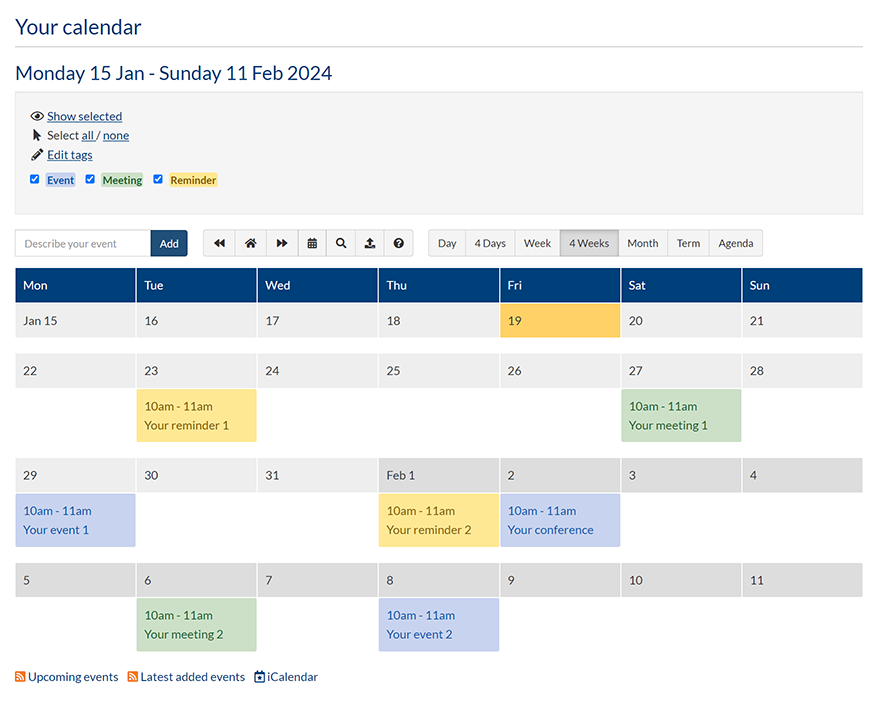This screenshot has width=878, height=701.
Task: Click the home icon in toolbar
Action: (251, 243)
